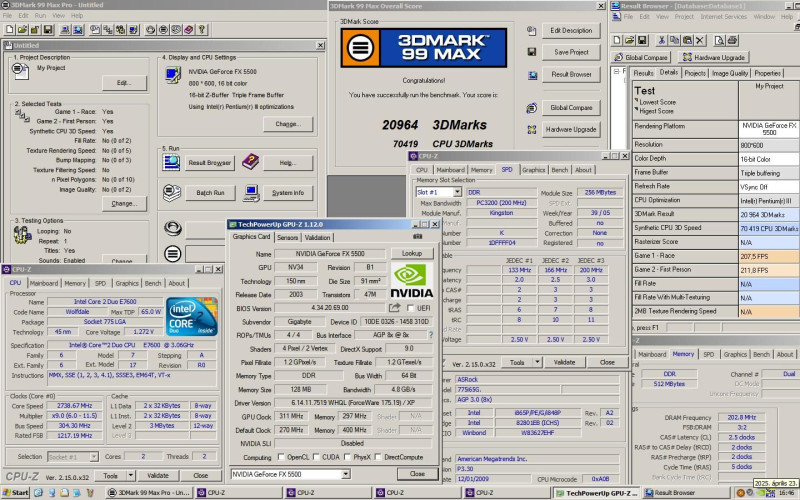
Task: Click Batch Run stacked disks icon
Action: pyautogui.click(x=172, y=192)
